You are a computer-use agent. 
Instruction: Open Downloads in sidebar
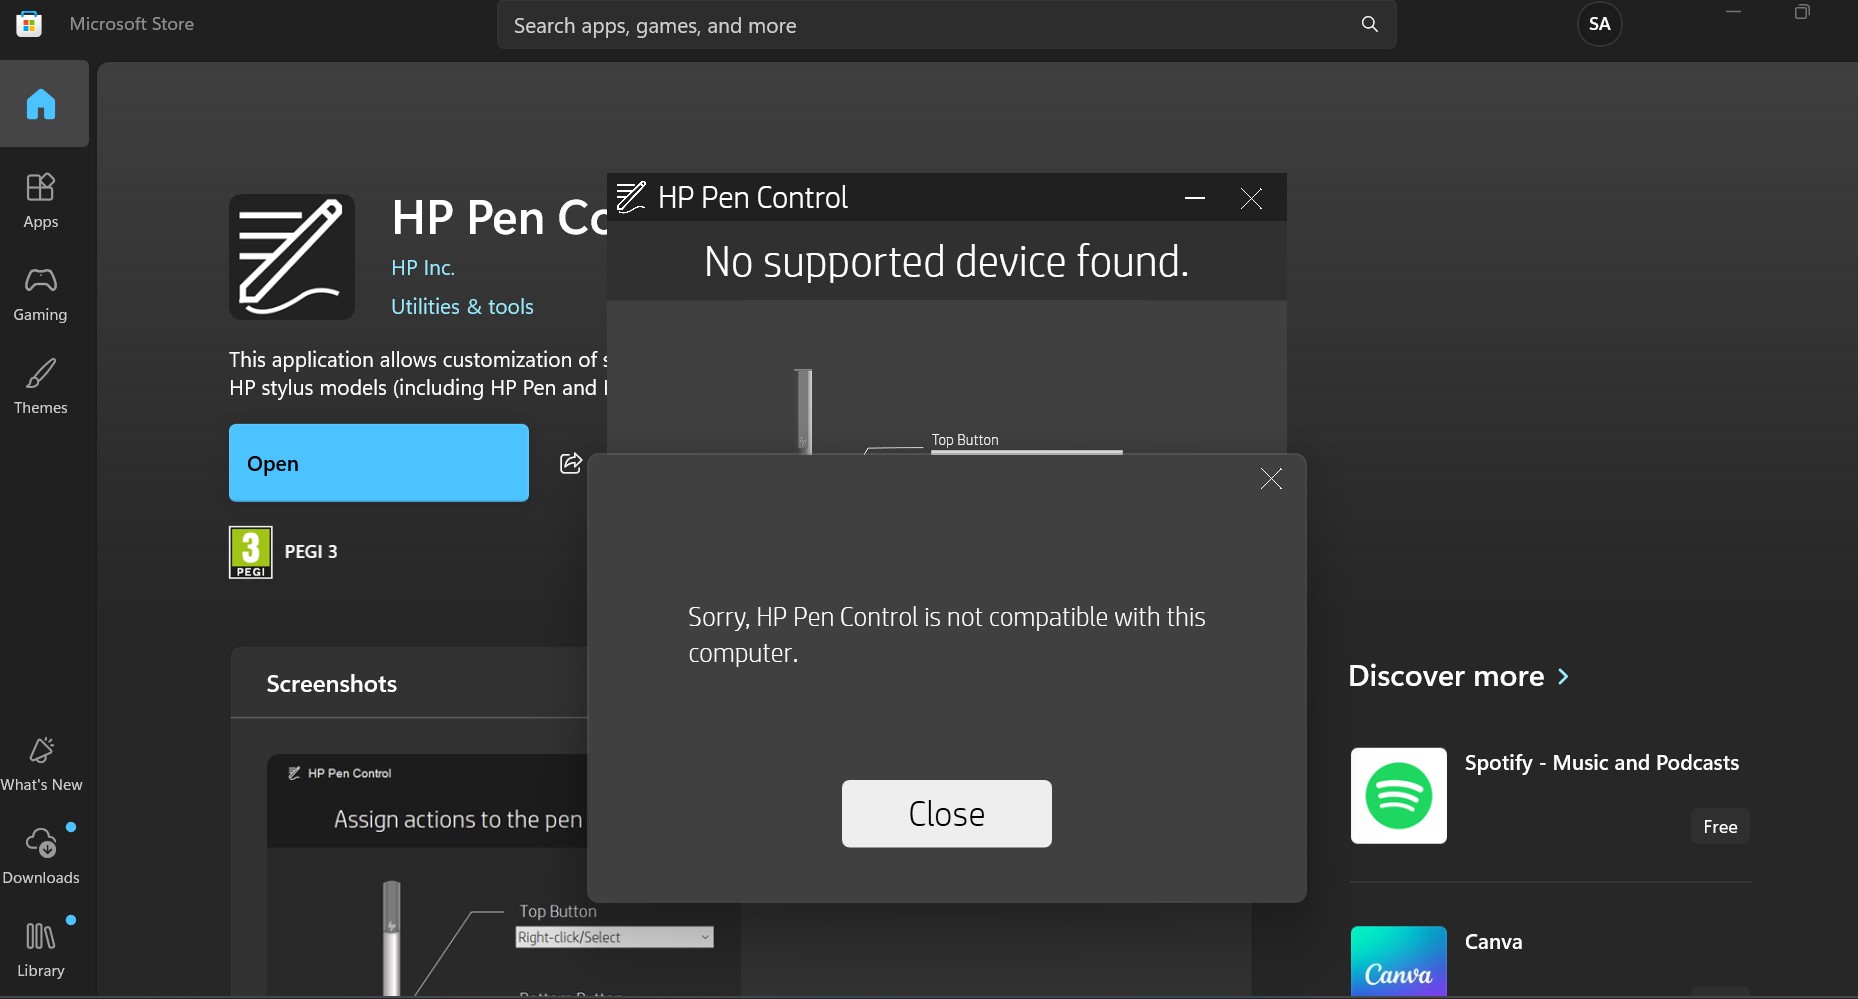pyautogui.click(x=41, y=857)
